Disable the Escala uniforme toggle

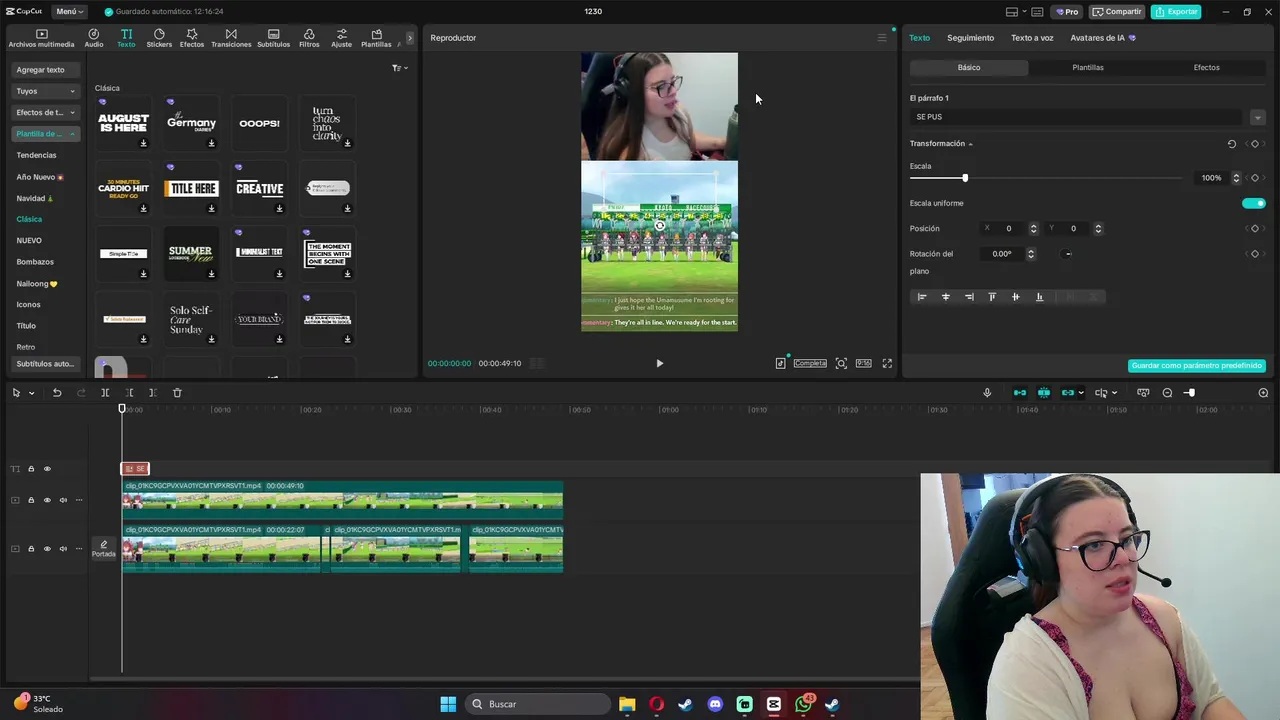tap(1254, 203)
